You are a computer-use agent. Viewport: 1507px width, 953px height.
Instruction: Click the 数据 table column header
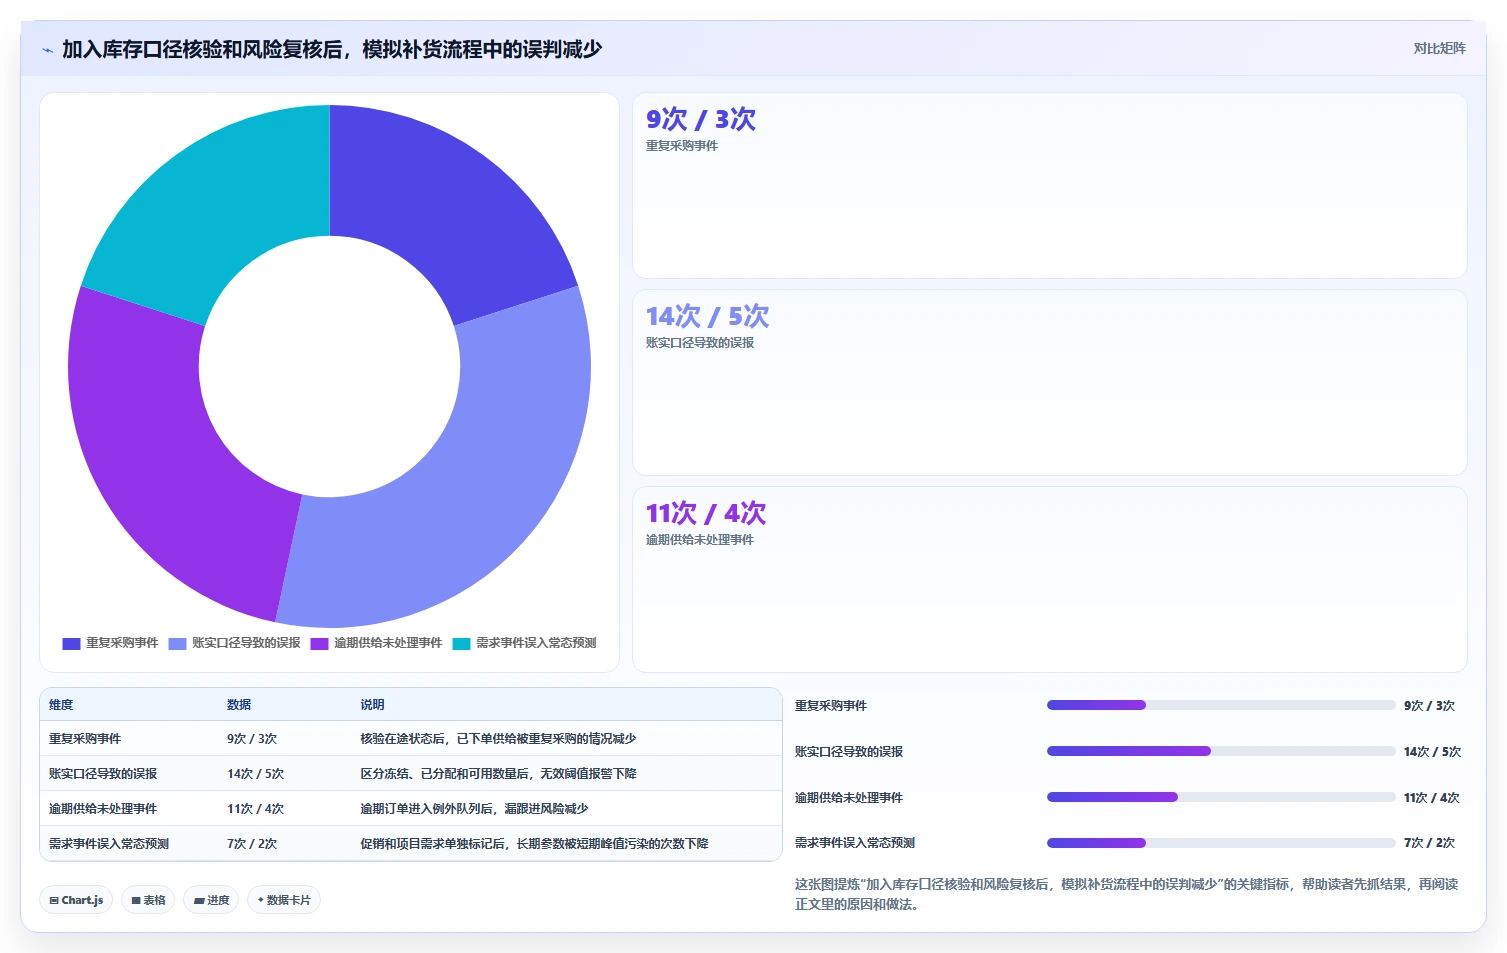click(239, 705)
